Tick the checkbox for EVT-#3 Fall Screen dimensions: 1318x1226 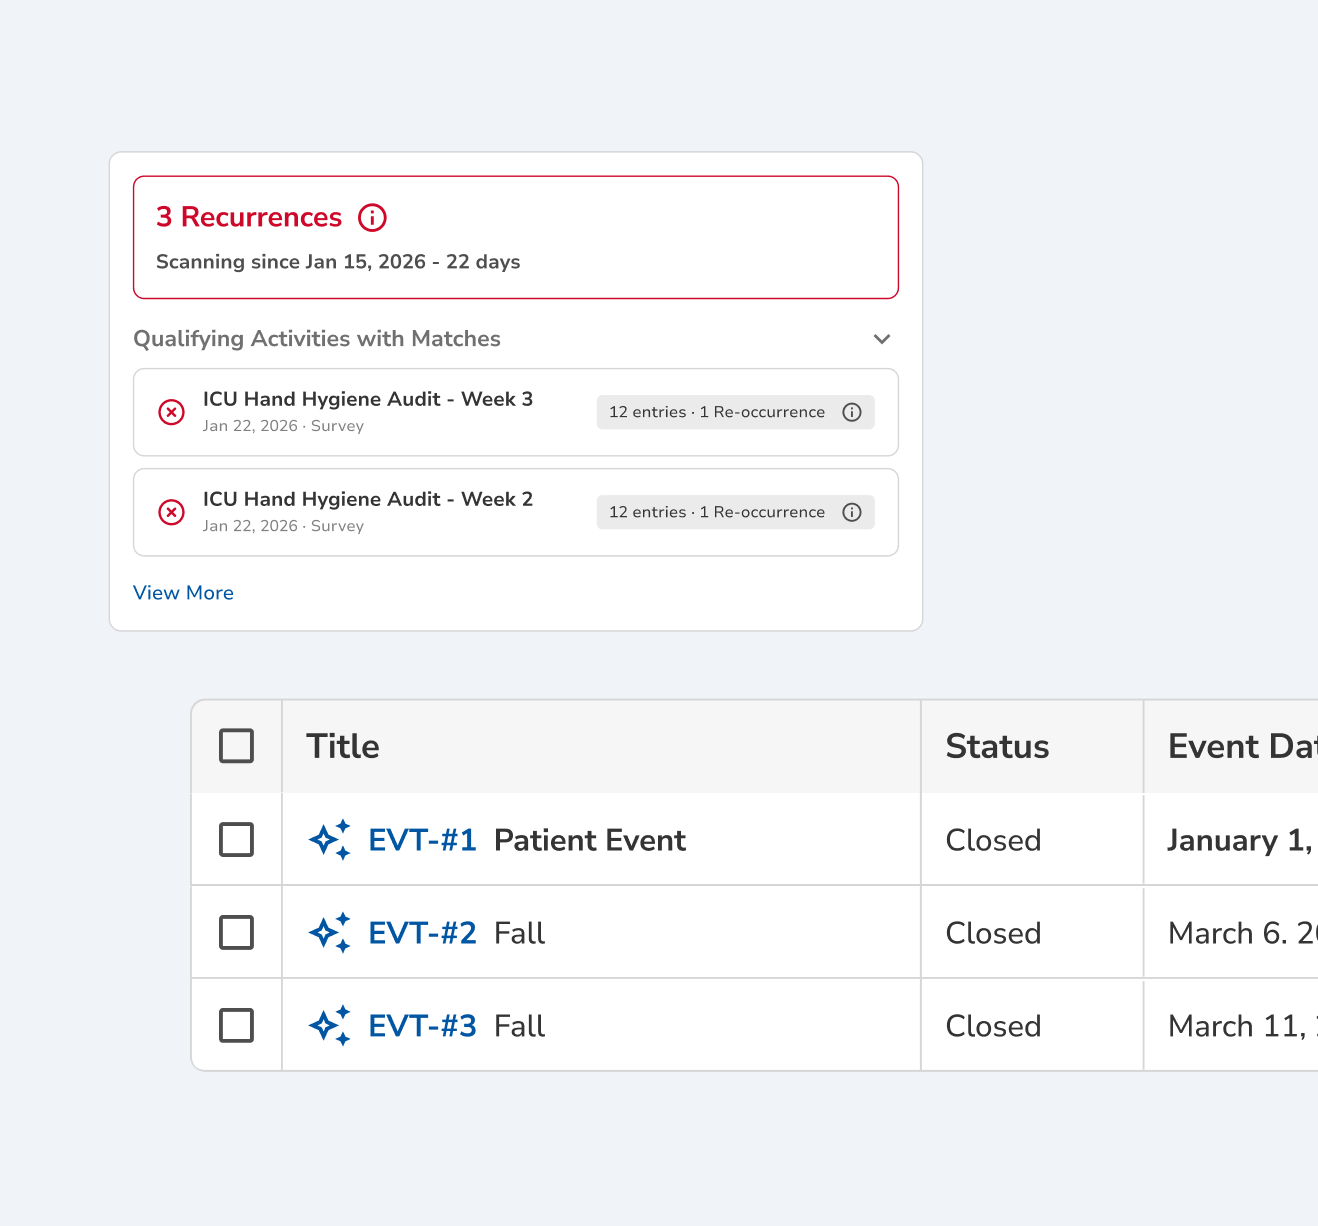(236, 1026)
